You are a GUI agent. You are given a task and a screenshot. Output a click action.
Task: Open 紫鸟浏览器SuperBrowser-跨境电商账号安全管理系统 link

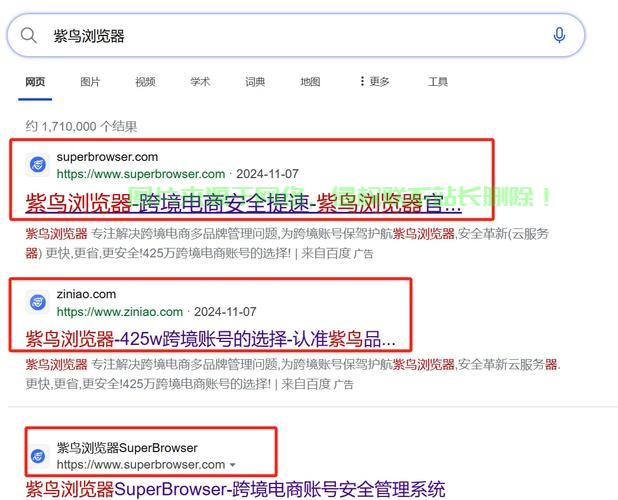235,489
